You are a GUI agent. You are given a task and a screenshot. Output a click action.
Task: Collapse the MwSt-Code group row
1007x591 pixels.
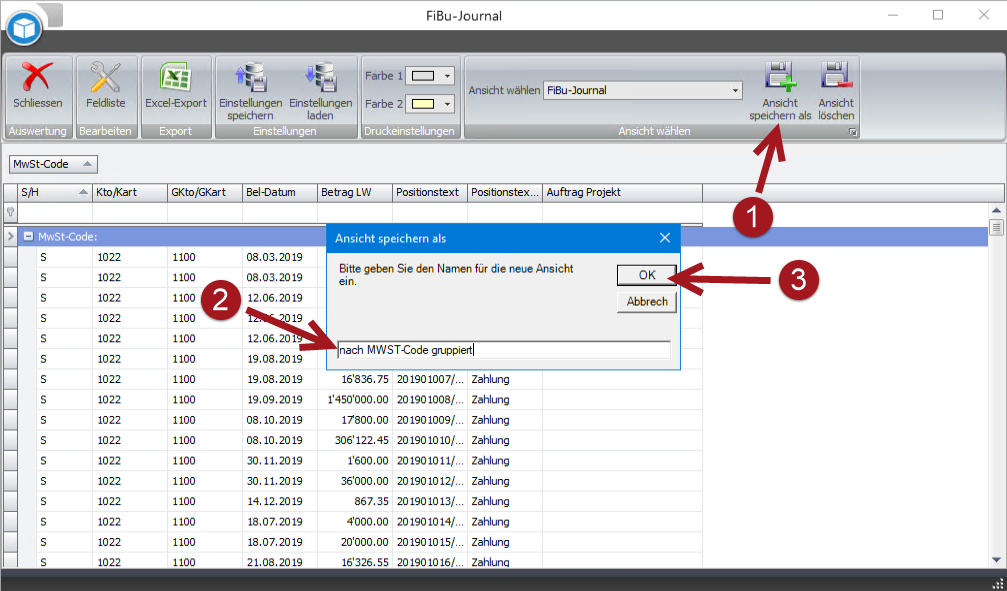29,237
